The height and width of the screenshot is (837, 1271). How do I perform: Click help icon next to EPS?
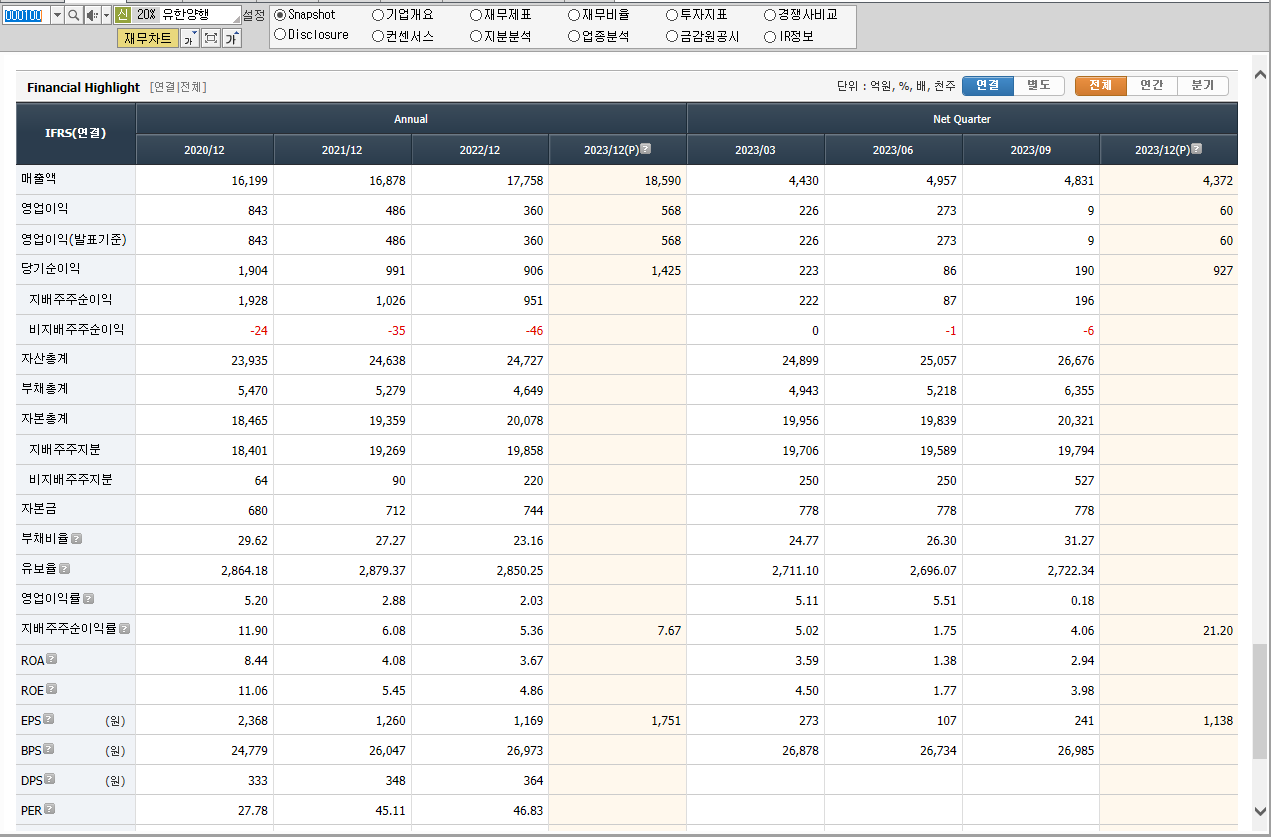coord(48,719)
